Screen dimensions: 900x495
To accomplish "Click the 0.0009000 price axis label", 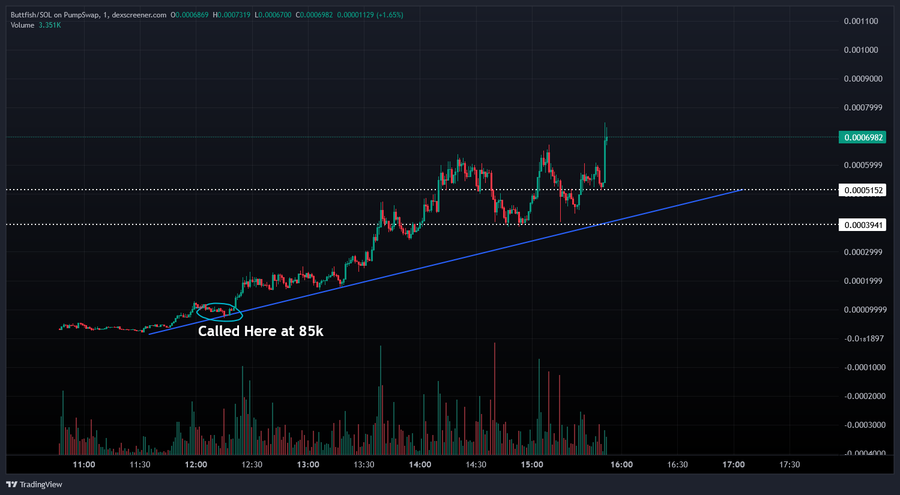I will point(863,79).
